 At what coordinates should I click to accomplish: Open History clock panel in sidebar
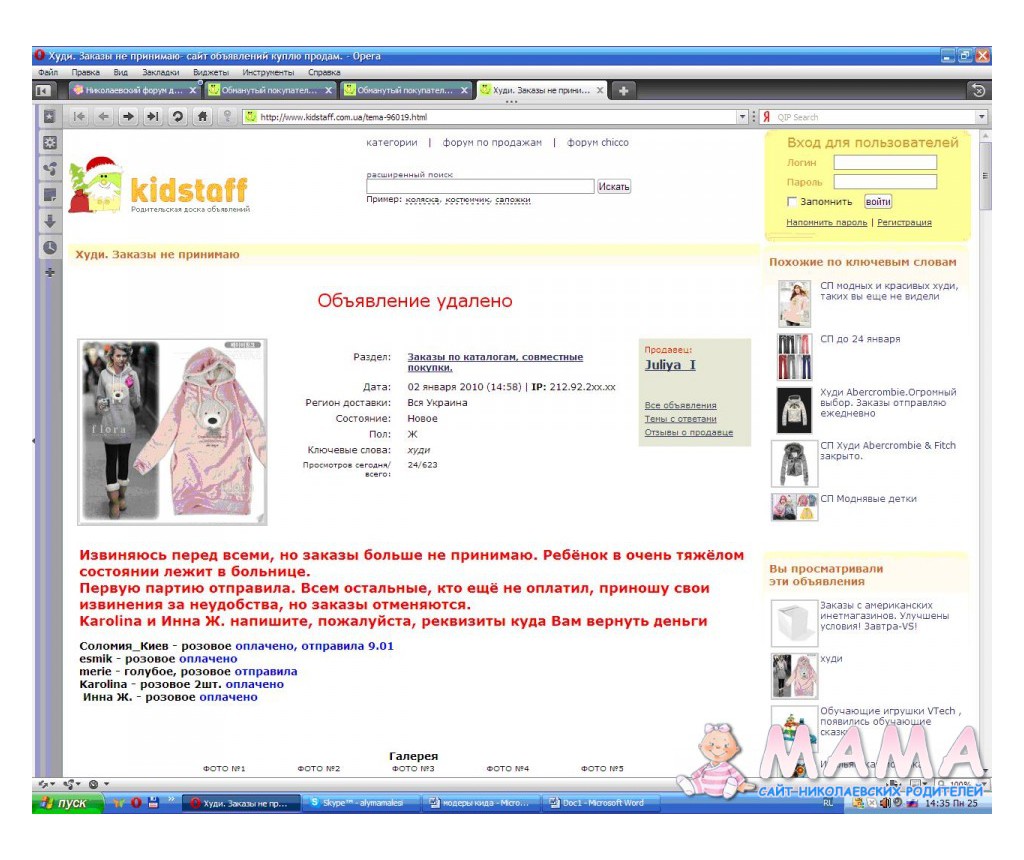pyautogui.click(x=49, y=247)
